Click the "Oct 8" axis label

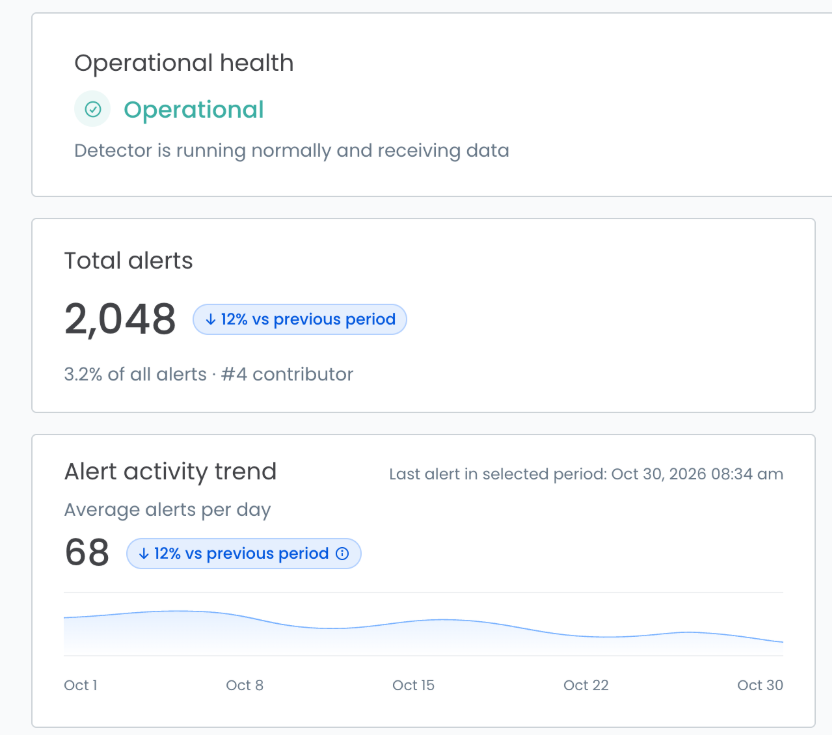(245, 685)
